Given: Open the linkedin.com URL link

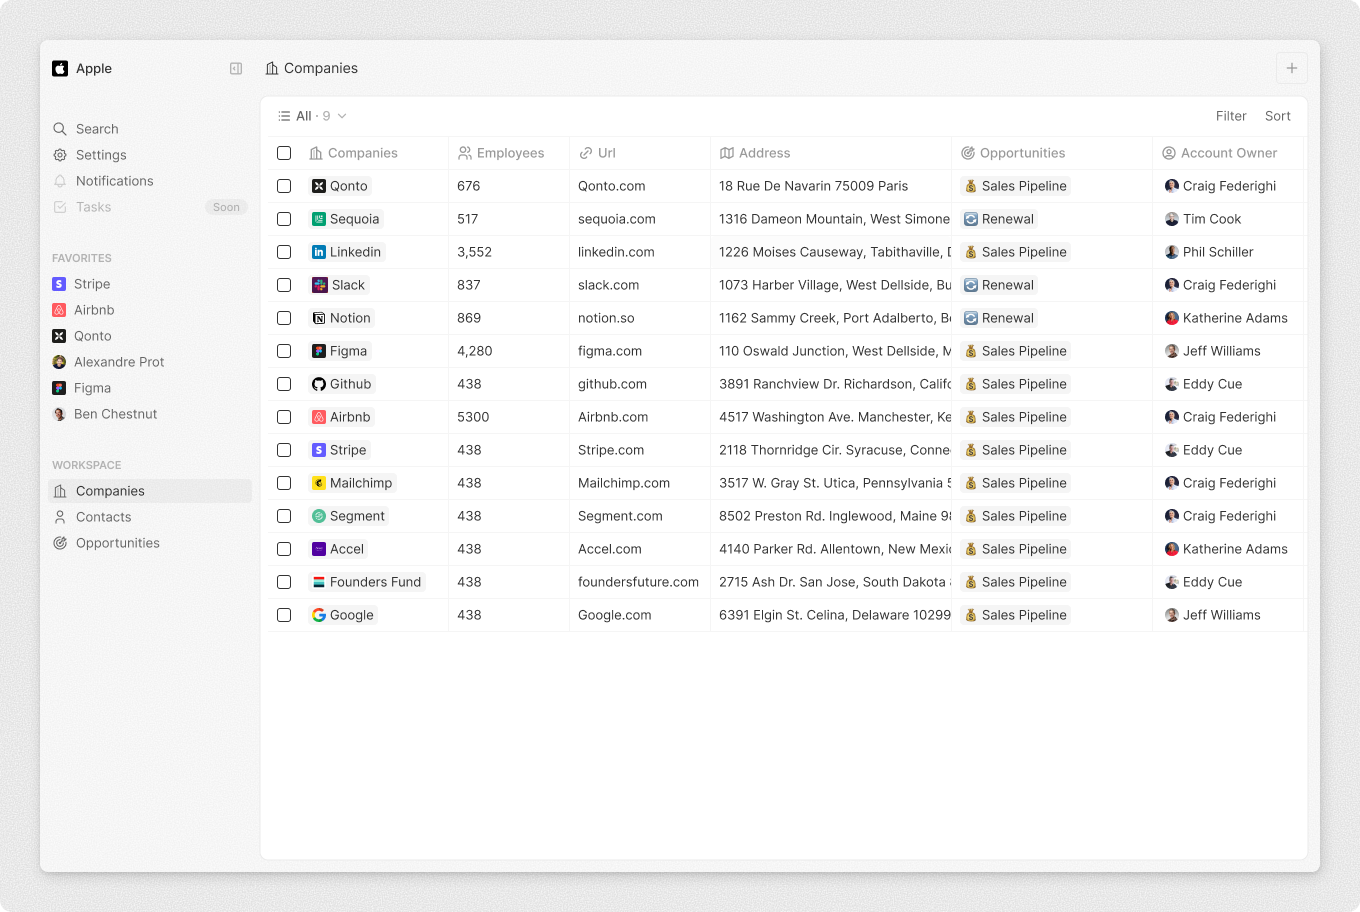Looking at the screenshot, I should point(616,252).
